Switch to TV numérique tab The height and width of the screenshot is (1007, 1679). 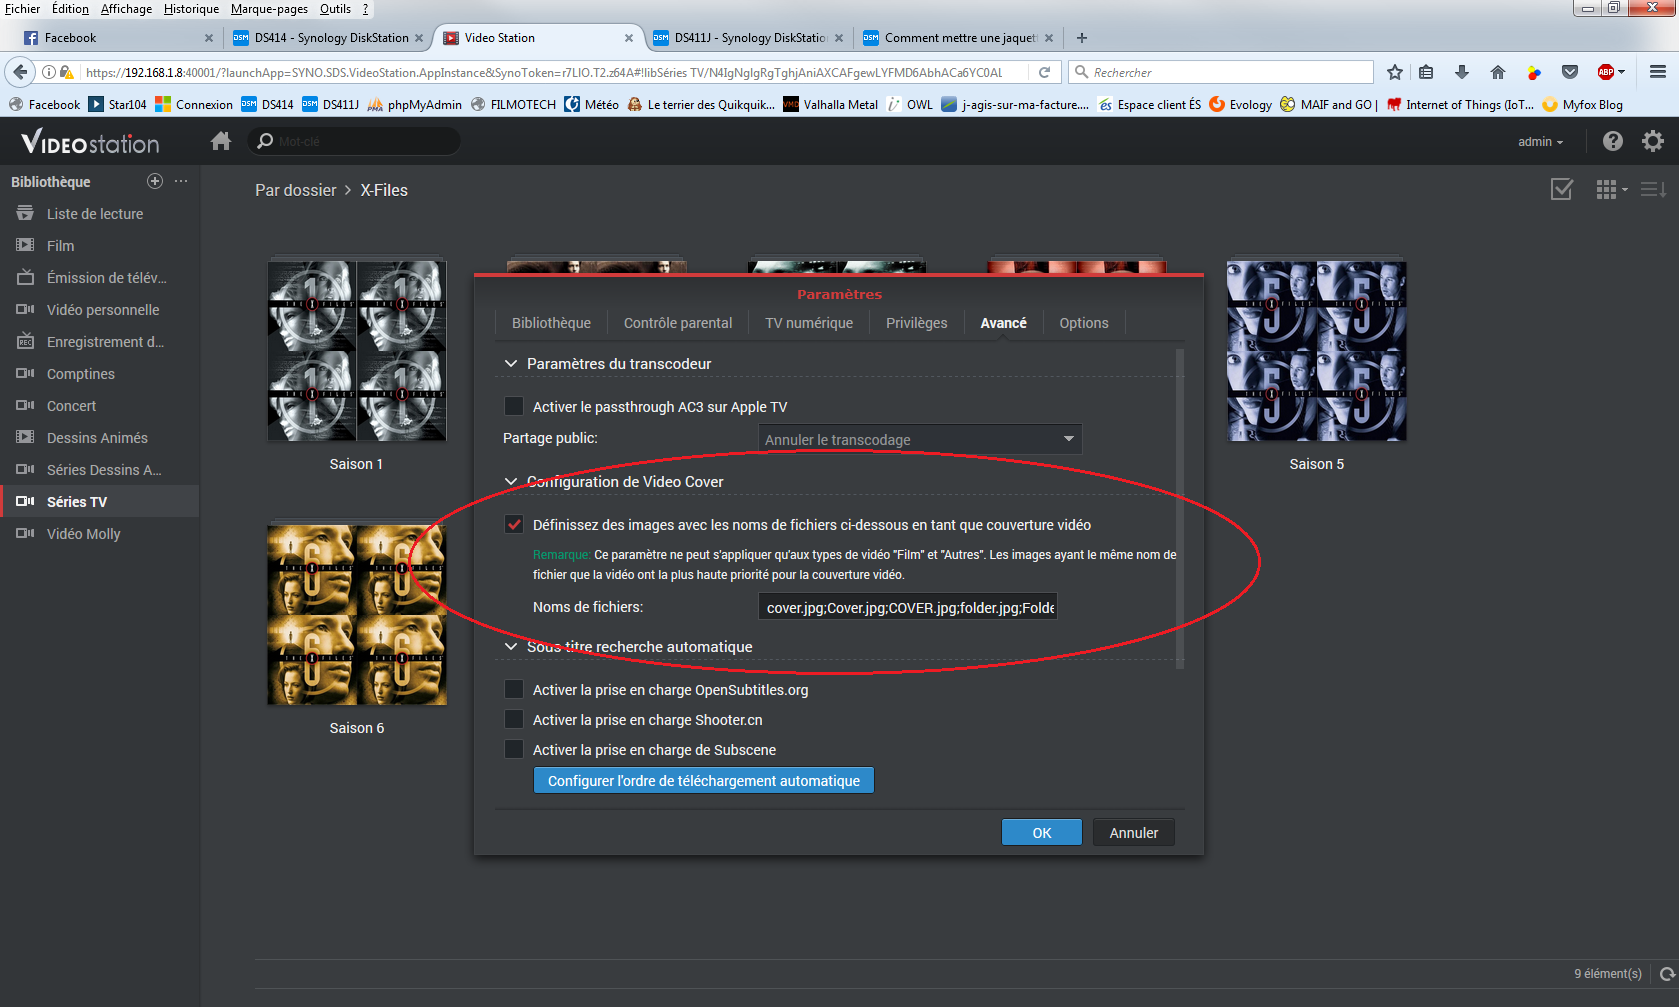(809, 323)
